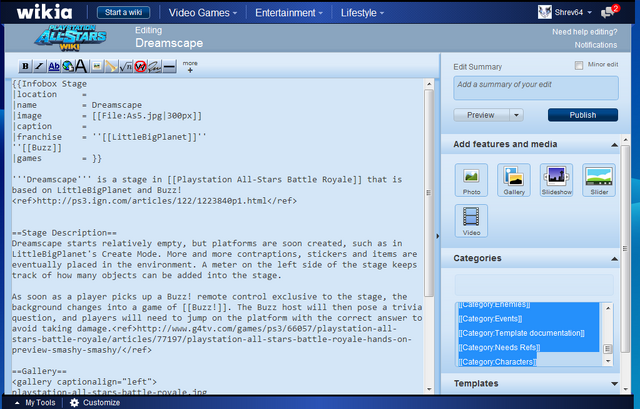Insert math formula square-root icon
This screenshot has height=409, width=640.
click(x=126, y=66)
